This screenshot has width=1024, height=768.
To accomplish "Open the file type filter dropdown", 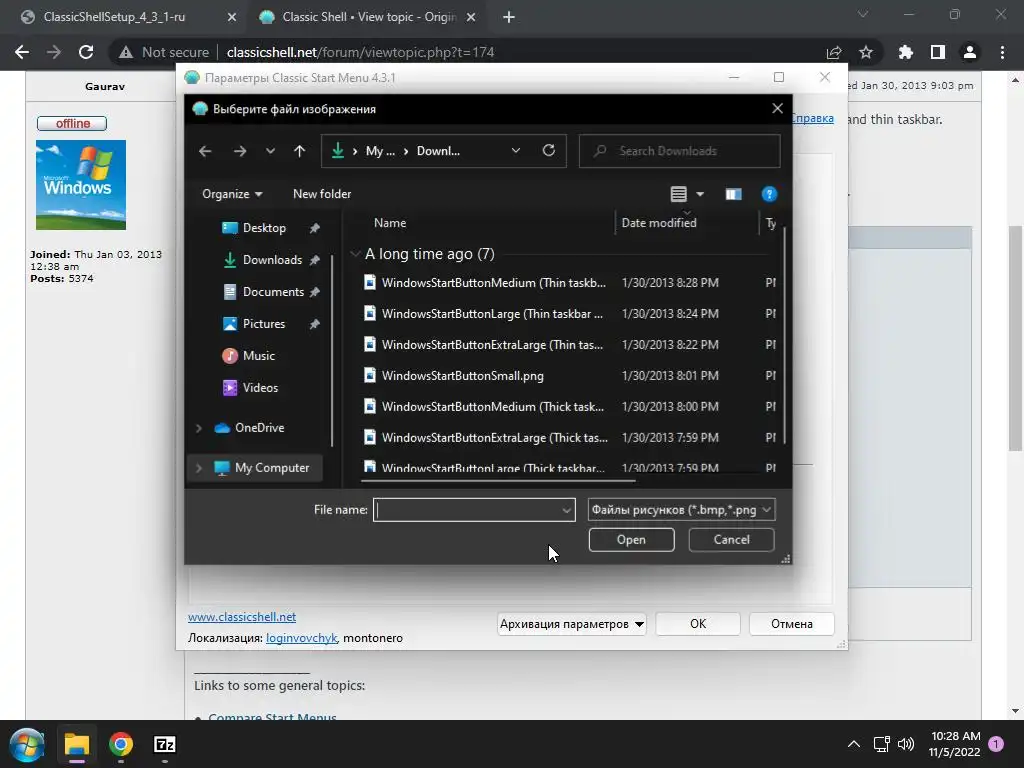I will pyautogui.click(x=681, y=510).
